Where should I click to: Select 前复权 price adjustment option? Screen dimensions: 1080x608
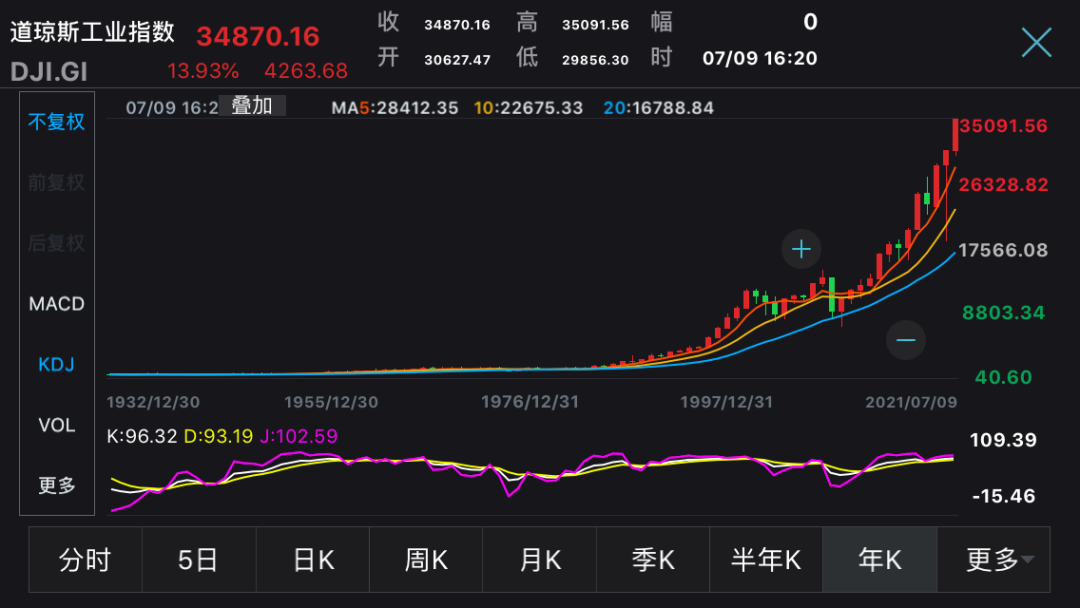point(56,182)
